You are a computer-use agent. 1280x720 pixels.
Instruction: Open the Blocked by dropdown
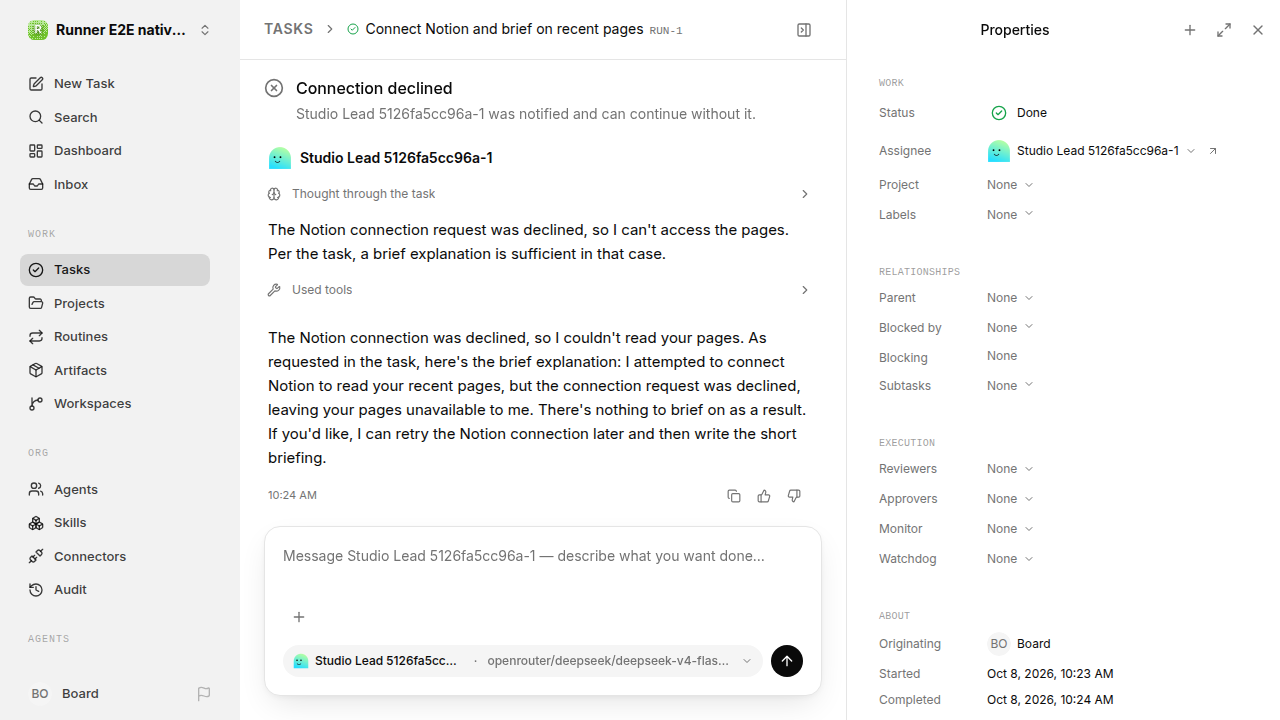(x=1010, y=328)
